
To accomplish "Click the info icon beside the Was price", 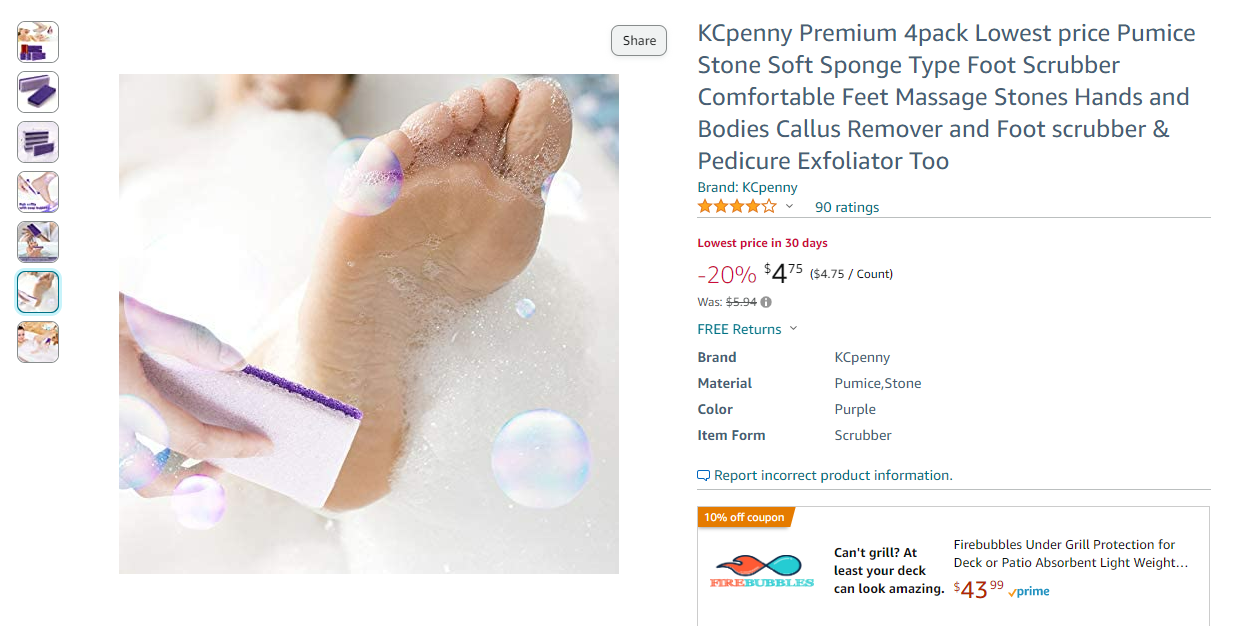I will pyautogui.click(x=766, y=302).
